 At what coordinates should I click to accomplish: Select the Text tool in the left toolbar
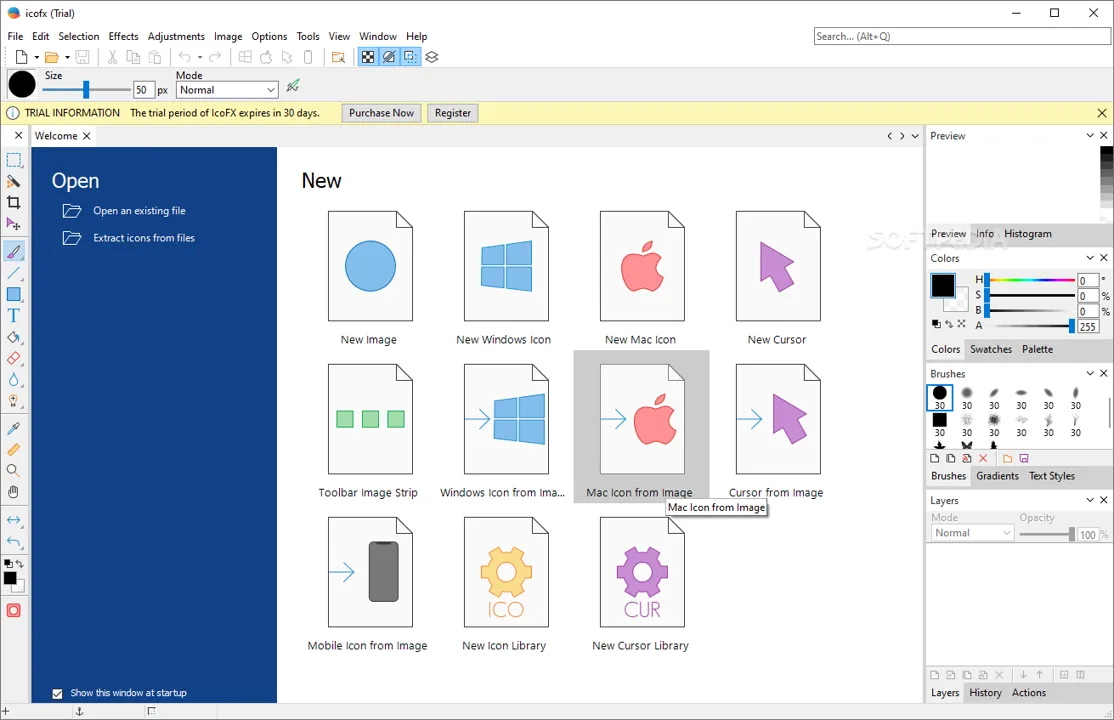[13, 316]
